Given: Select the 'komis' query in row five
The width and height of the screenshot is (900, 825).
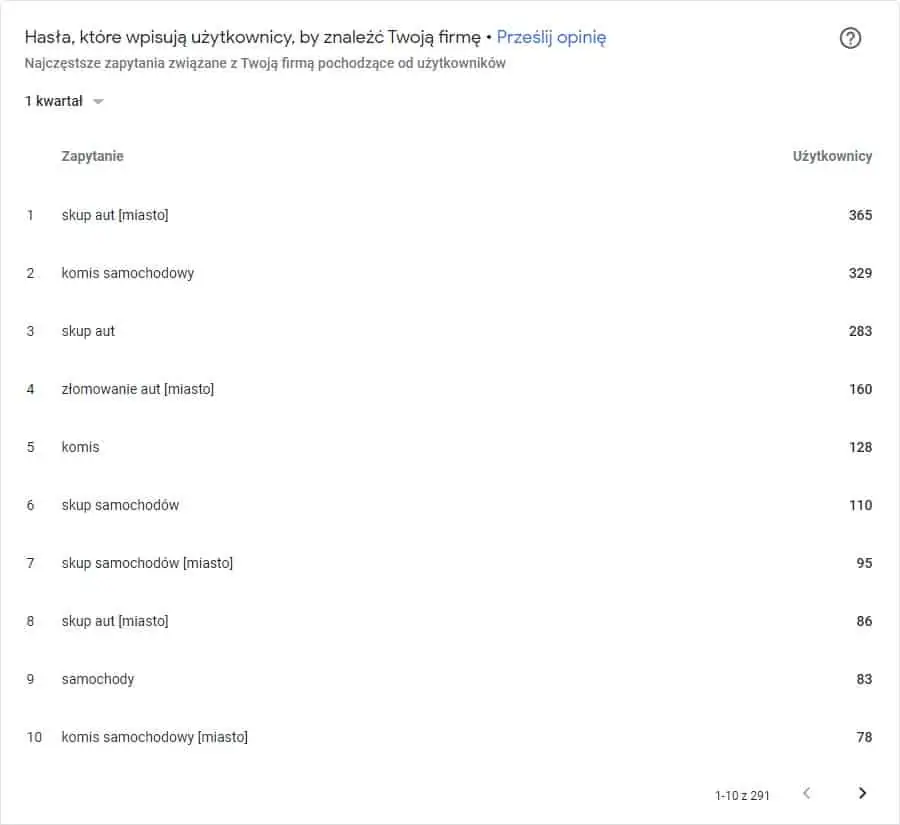Looking at the screenshot, I should pyautogui.click(x=80, y=447).
